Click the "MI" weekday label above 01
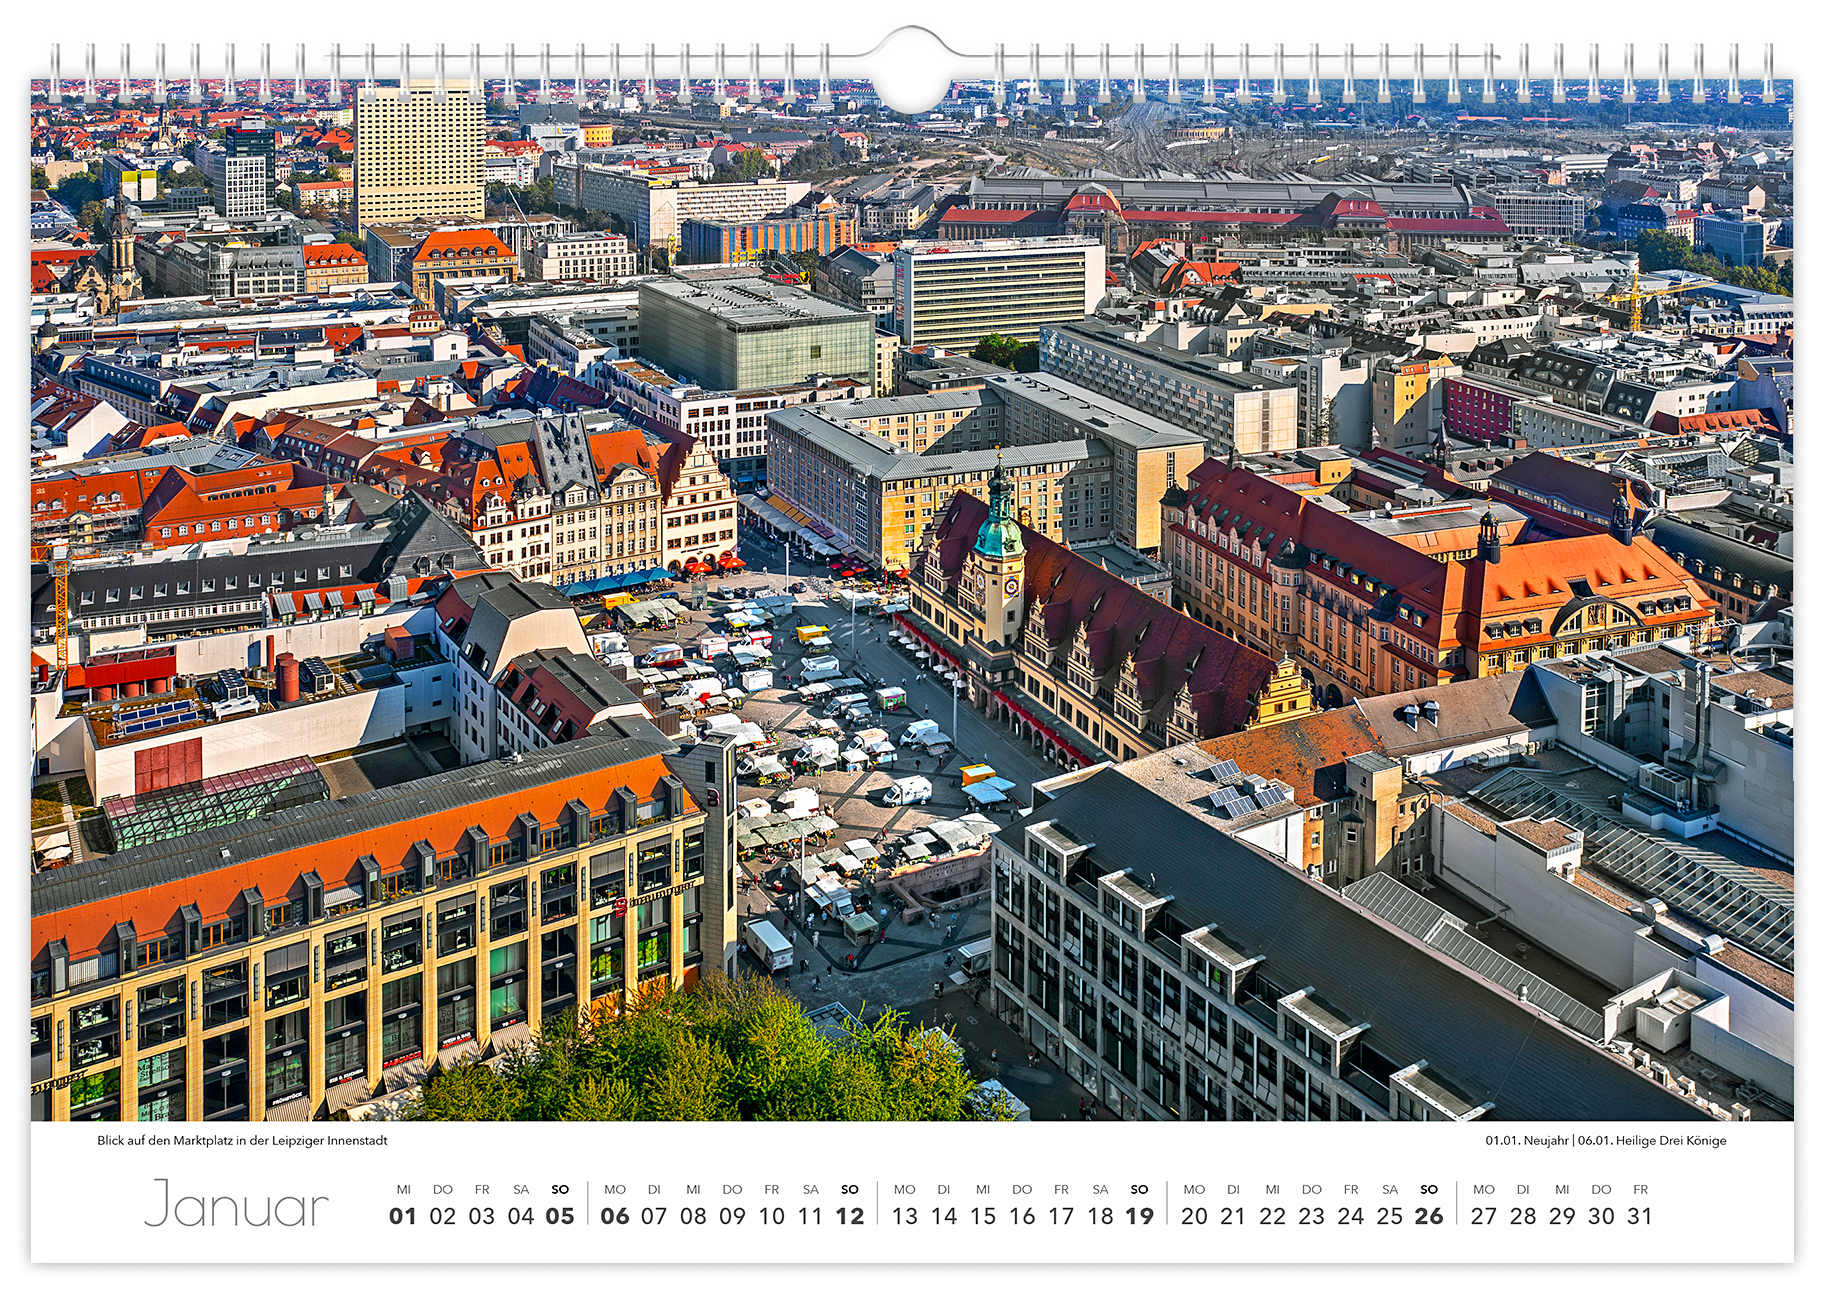The height and width of the screenshot is (1295, 1825). pos(403,1189)
